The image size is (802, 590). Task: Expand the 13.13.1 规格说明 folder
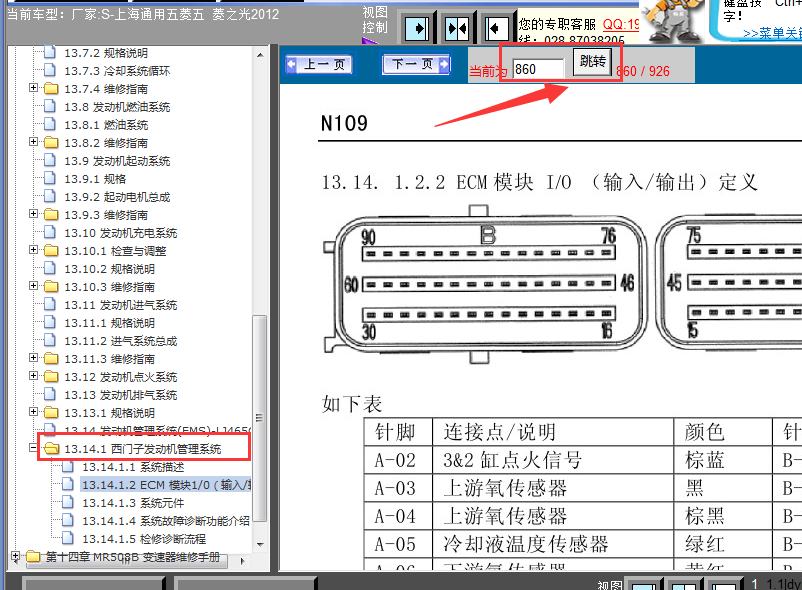(x=34, y=412)
